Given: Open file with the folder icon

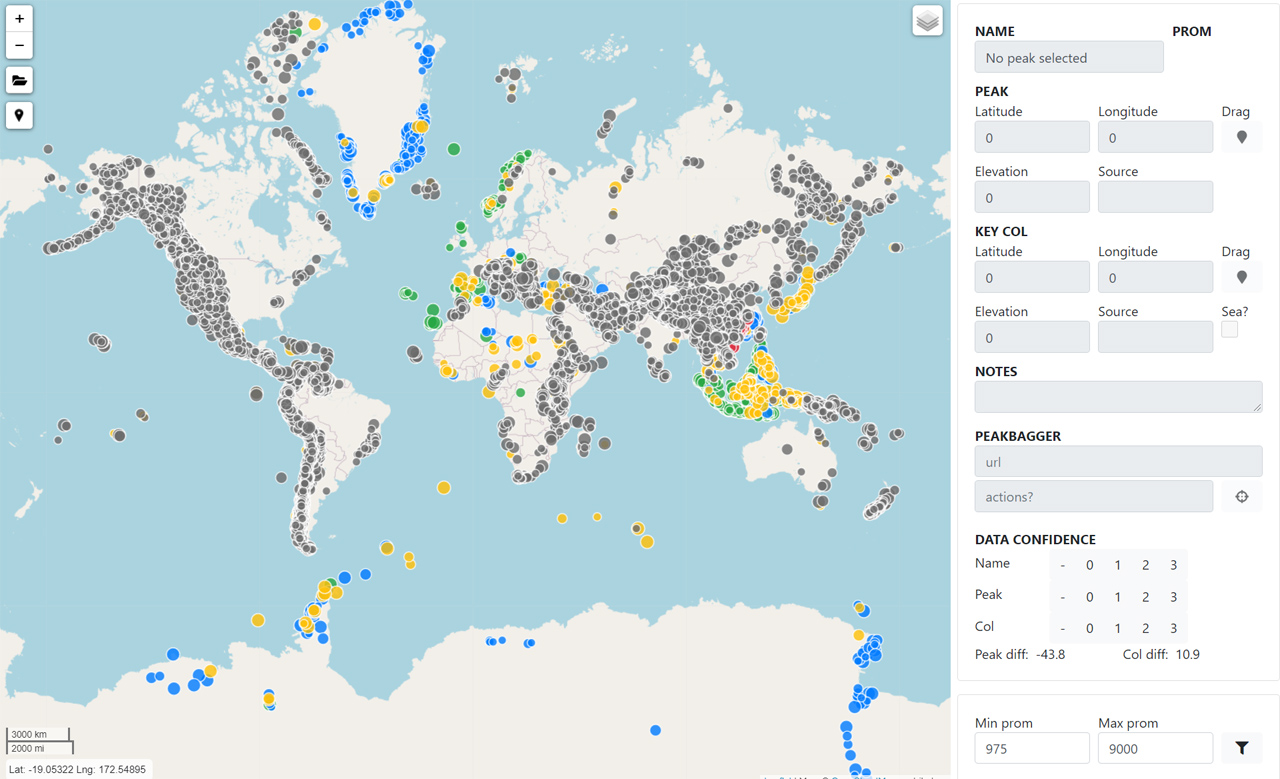Looking at the screenshot, I should tap(19, 80).
